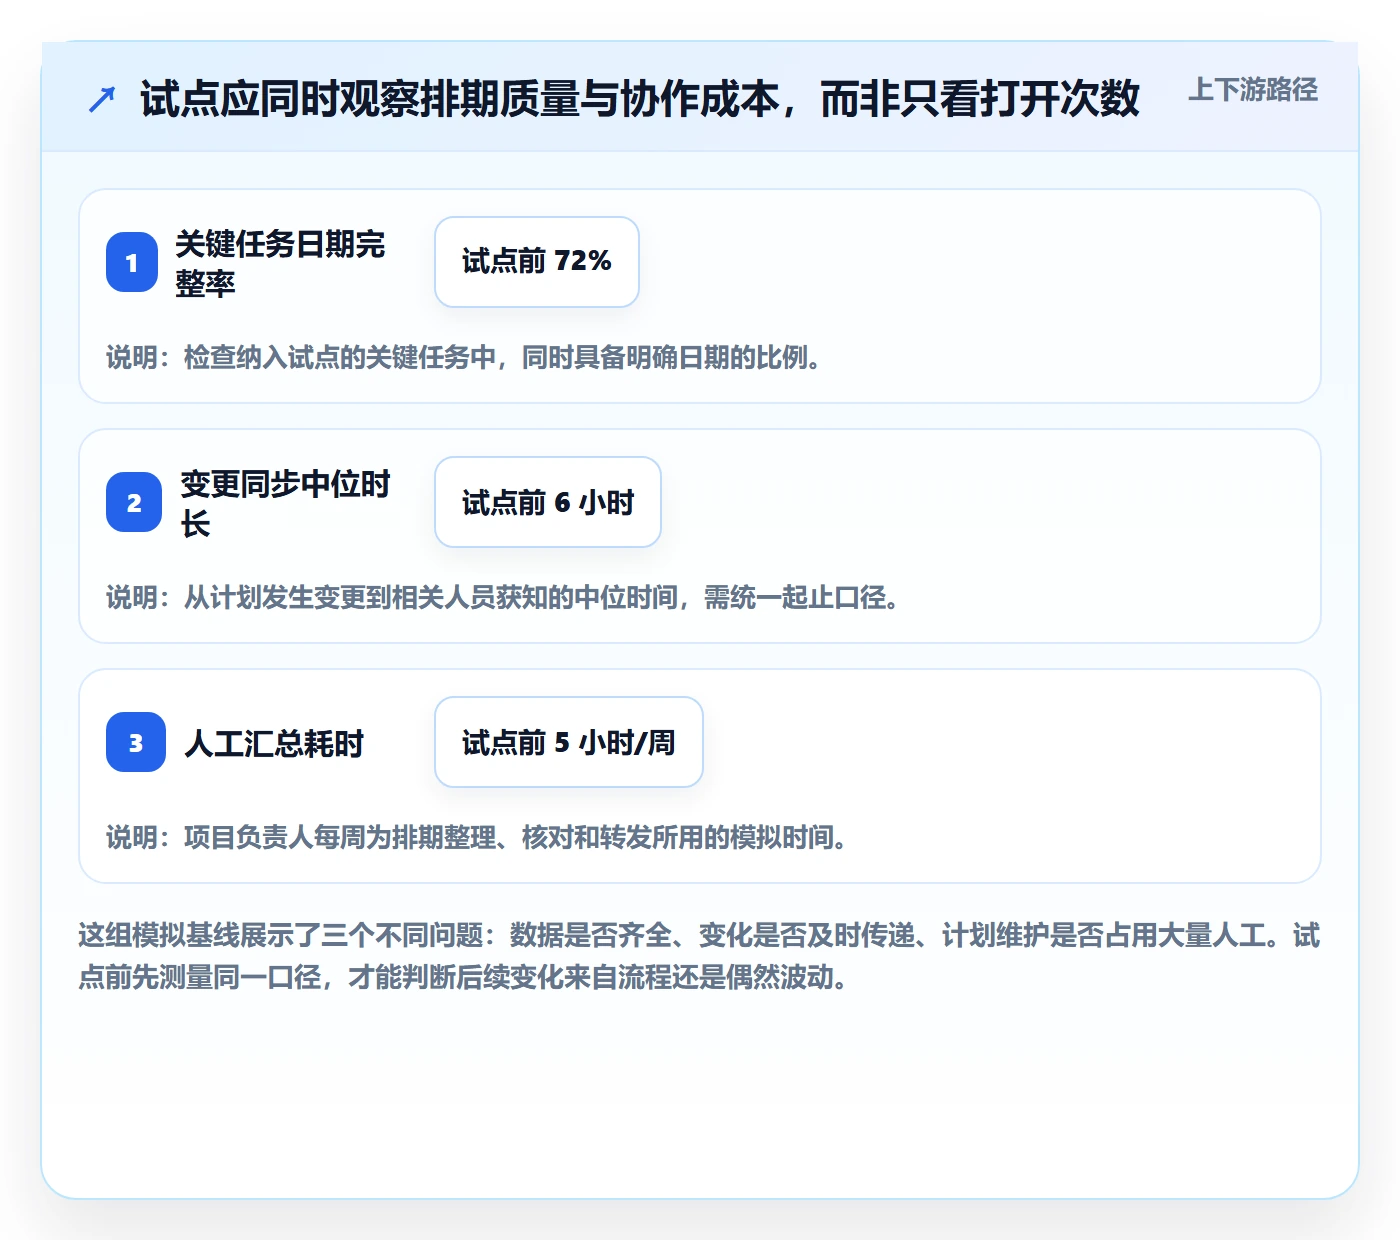The height and width of the screenshot is (1240, 1400).
Task: Click the blue arrow icon beside the title
Action: pyautogui.click(x=102, y=99)
